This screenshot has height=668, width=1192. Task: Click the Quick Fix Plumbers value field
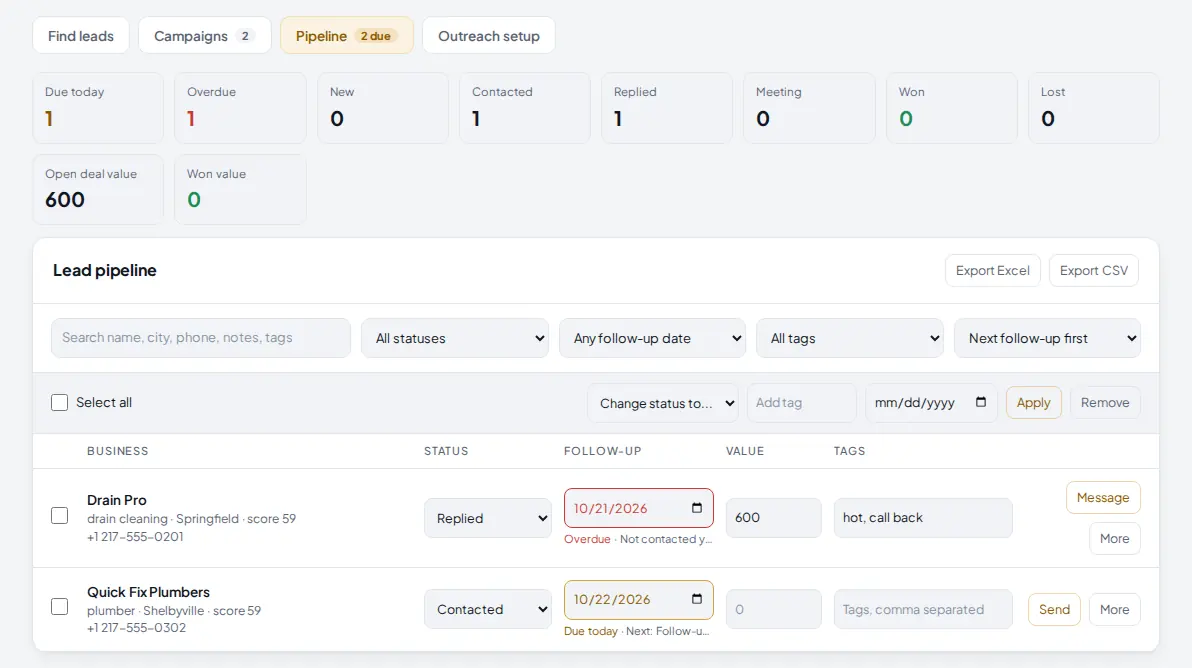[x=774, y=609]
